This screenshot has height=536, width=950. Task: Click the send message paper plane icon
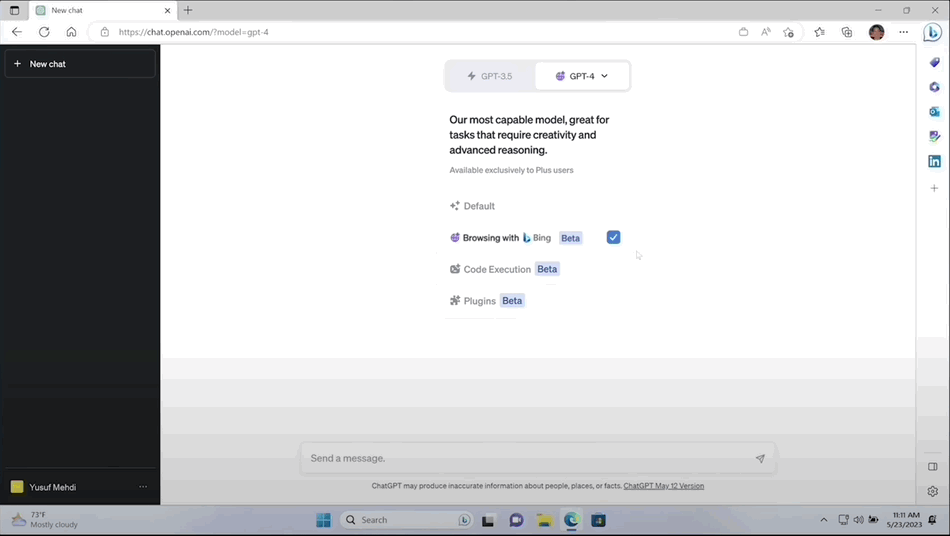[x=760, y=458]
